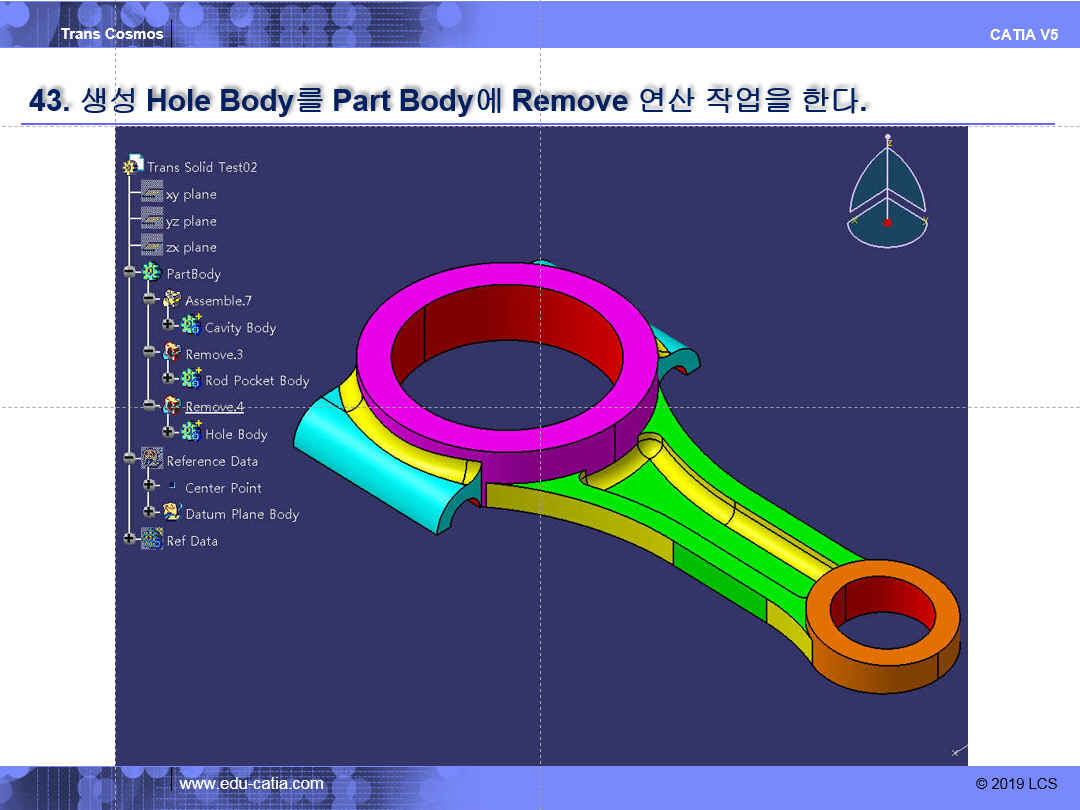The image size is (1080, 810).
Task: Click the Trans Solid Test02 root part icon
Action: tap(132, 166)
